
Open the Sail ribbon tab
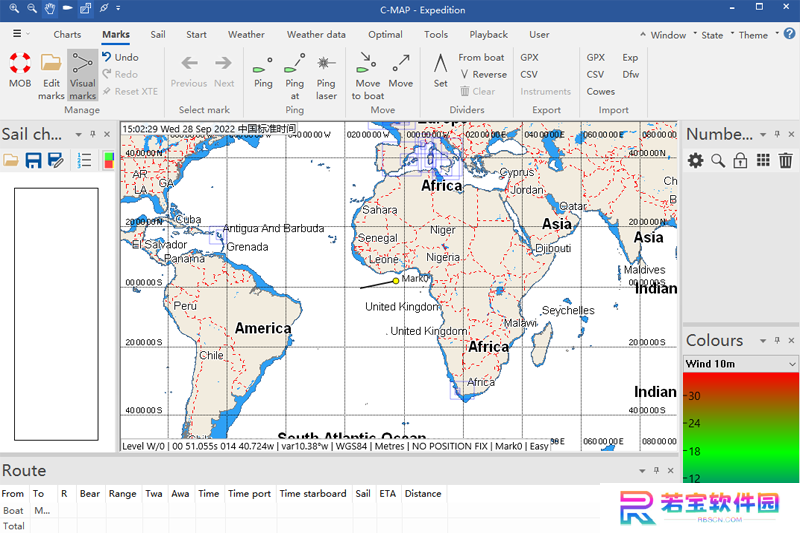click(158, 35)
